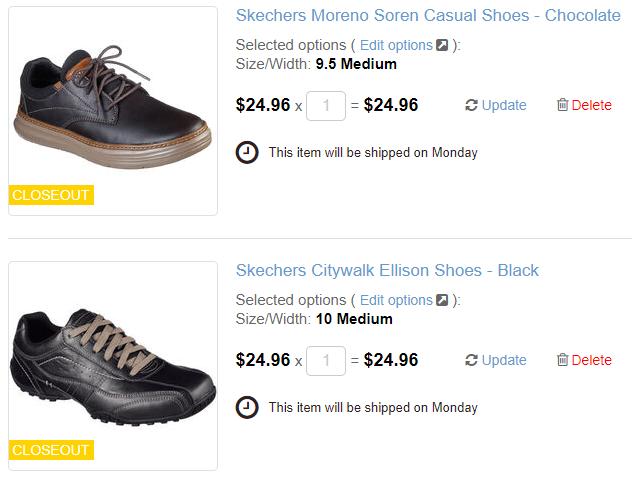Click the clock icon under Citywalk Ellison shoes
The height and width of the screenshot is (481, 632).
coord(246,407)
